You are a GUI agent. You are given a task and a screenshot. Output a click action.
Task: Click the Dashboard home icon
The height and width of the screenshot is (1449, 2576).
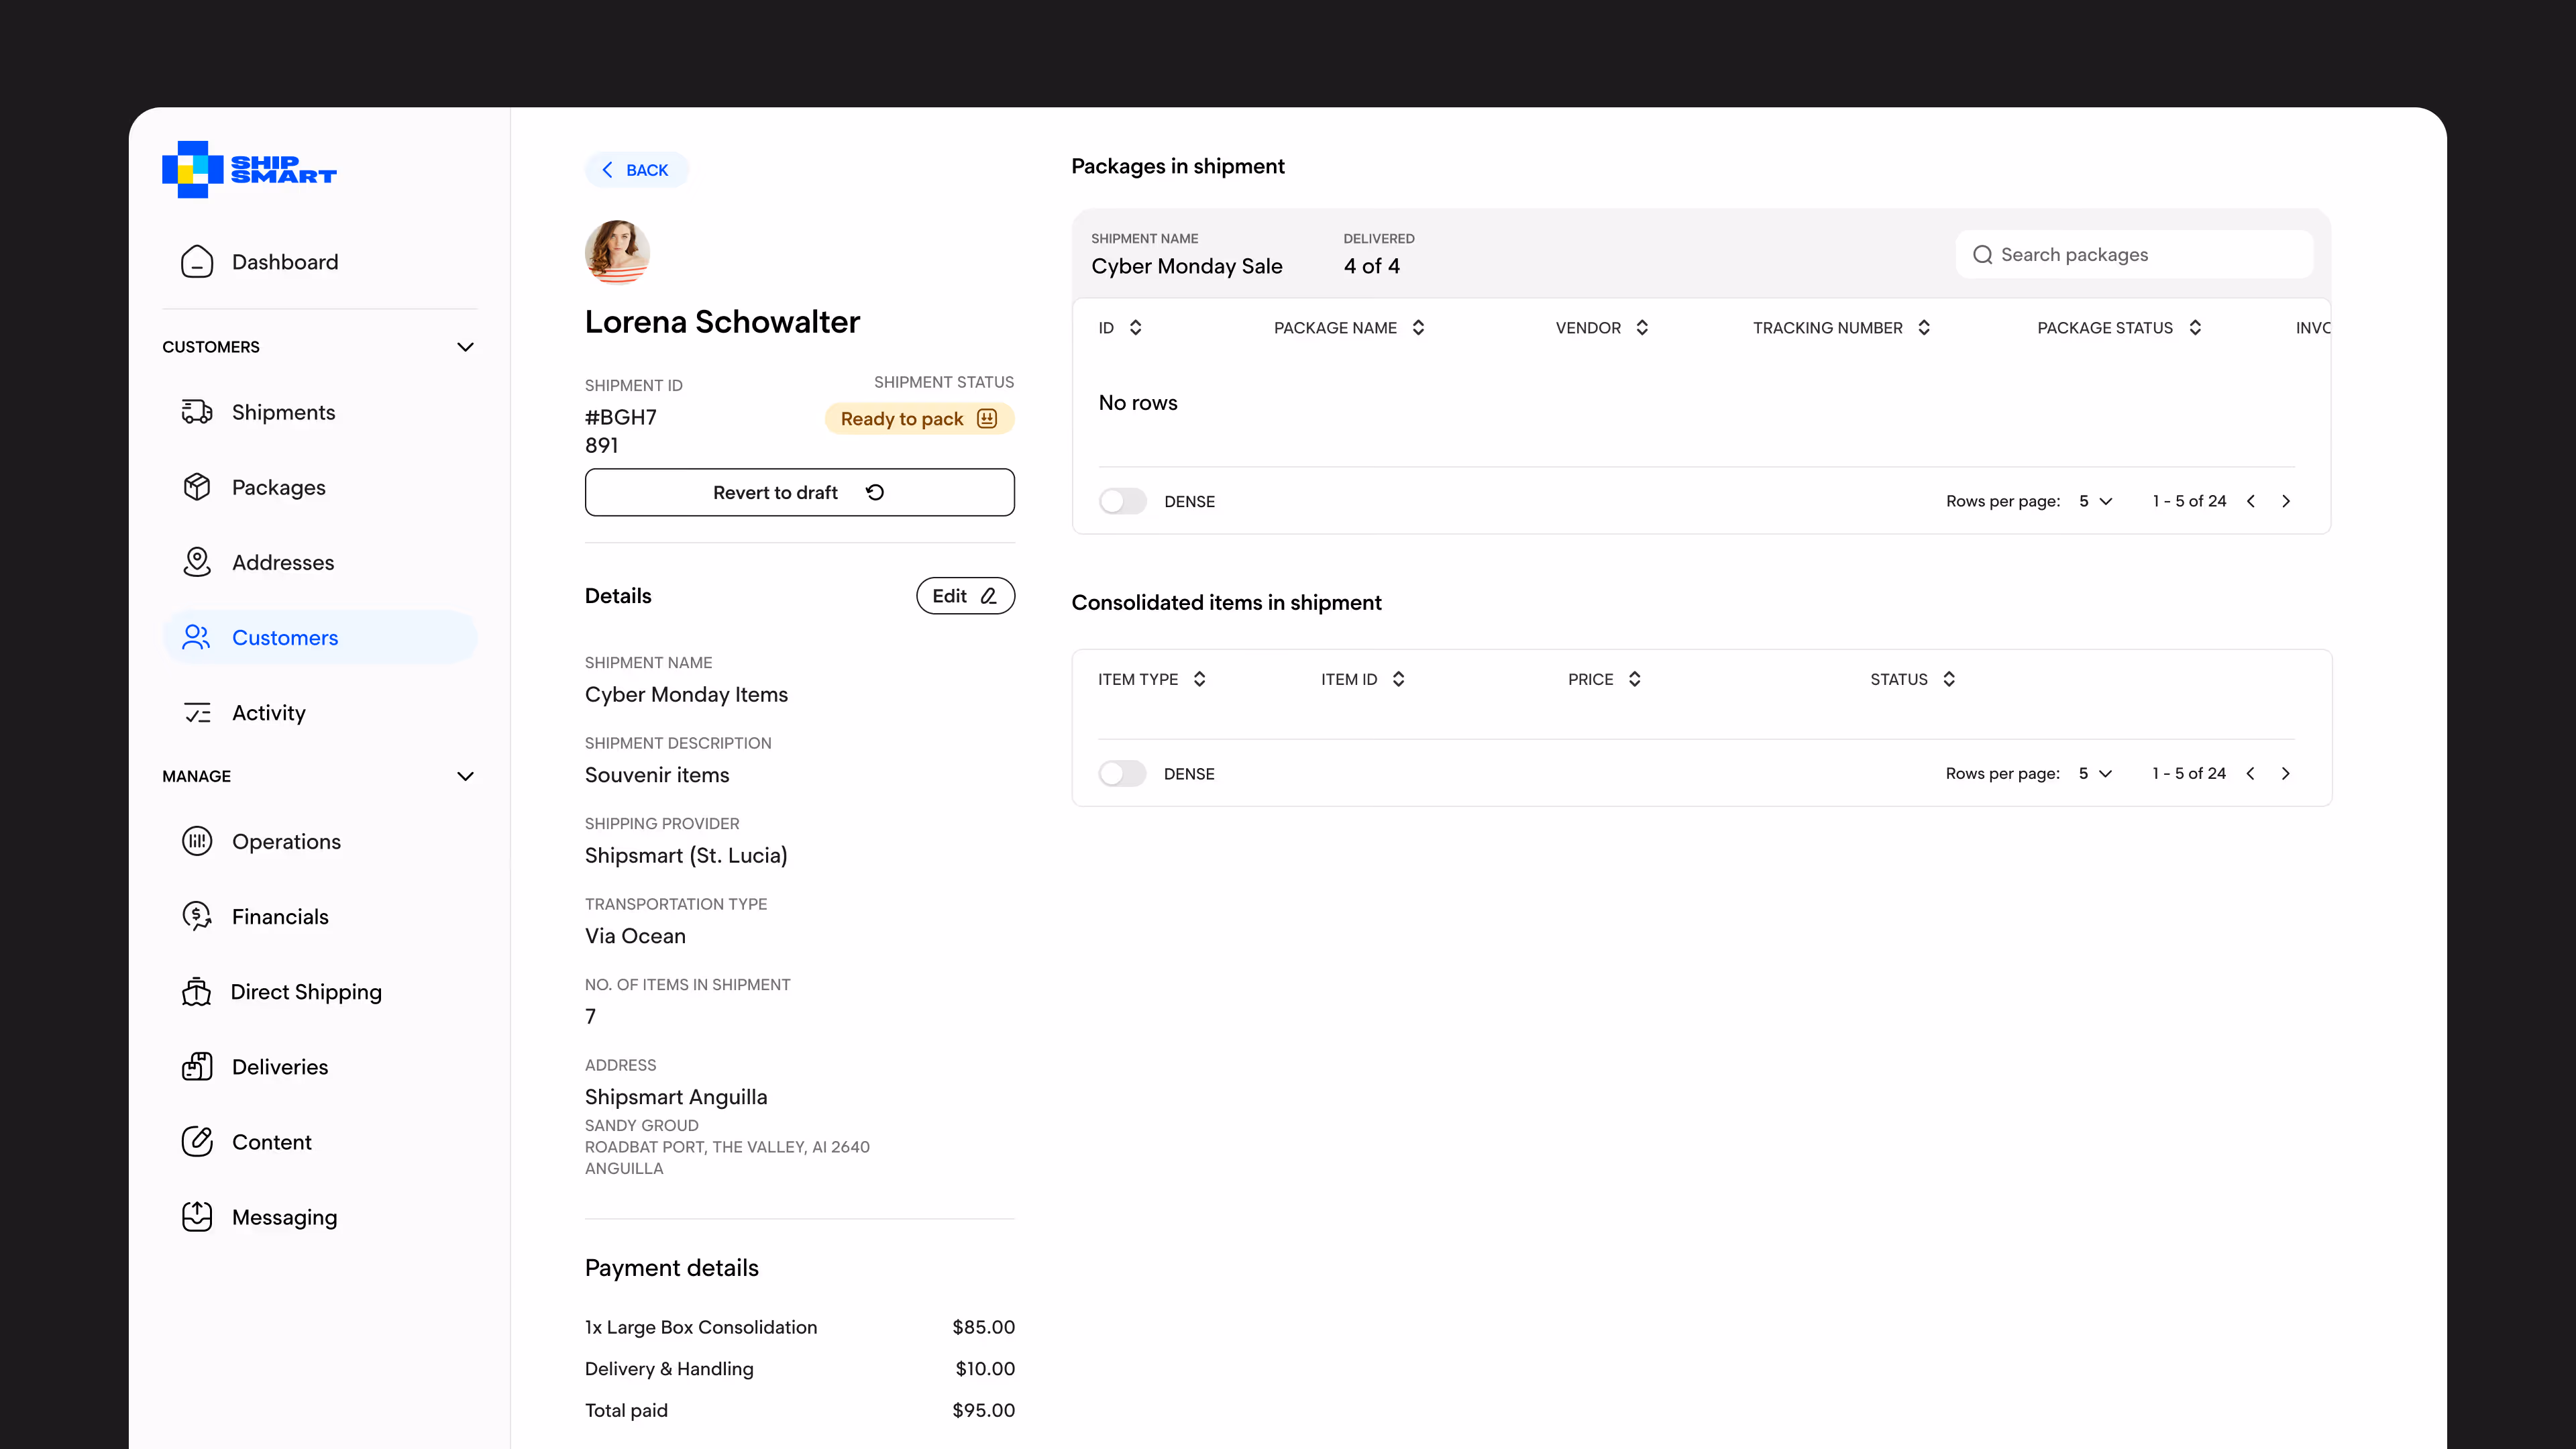197,262
